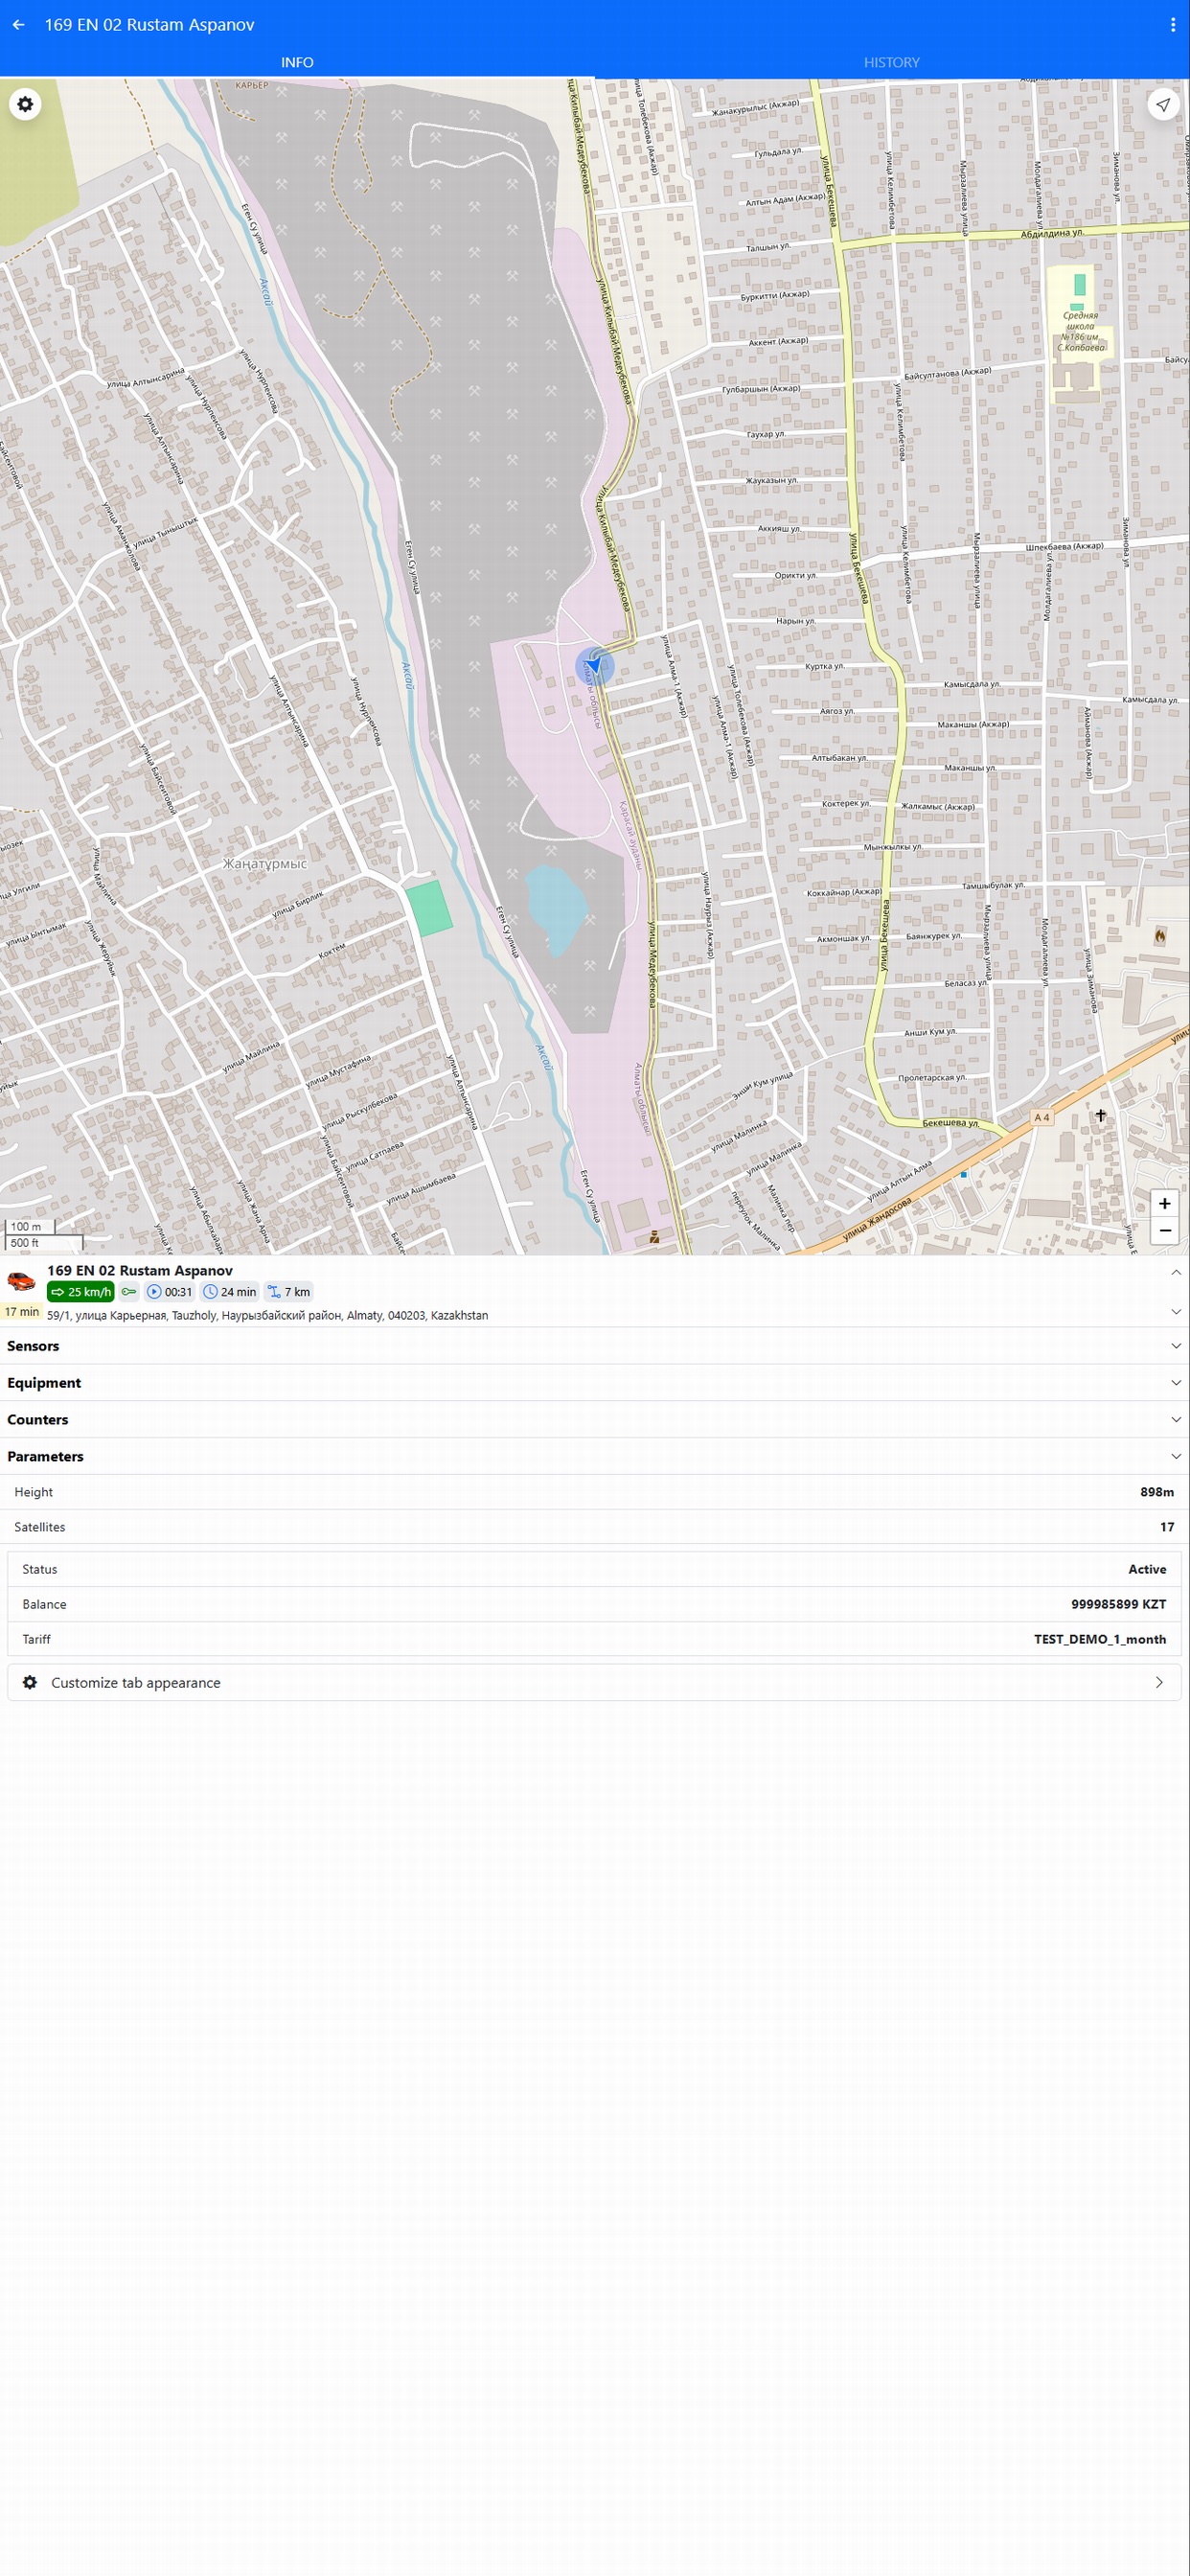Click the school No.186 label on map

1082,331
